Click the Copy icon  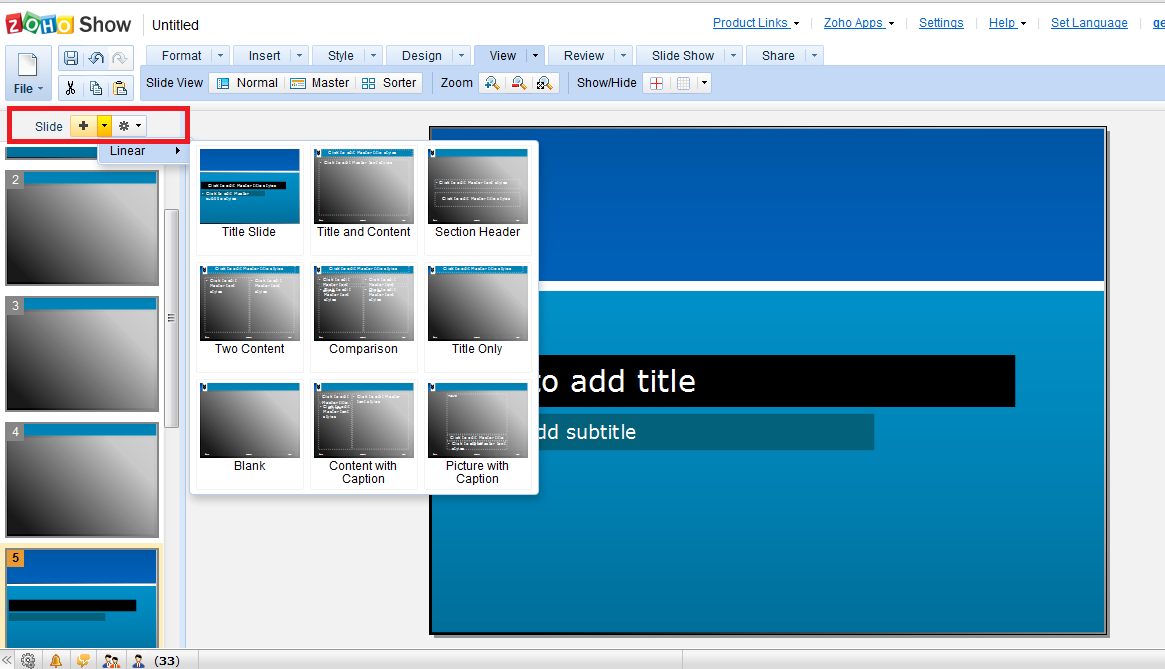coord(96,88)
